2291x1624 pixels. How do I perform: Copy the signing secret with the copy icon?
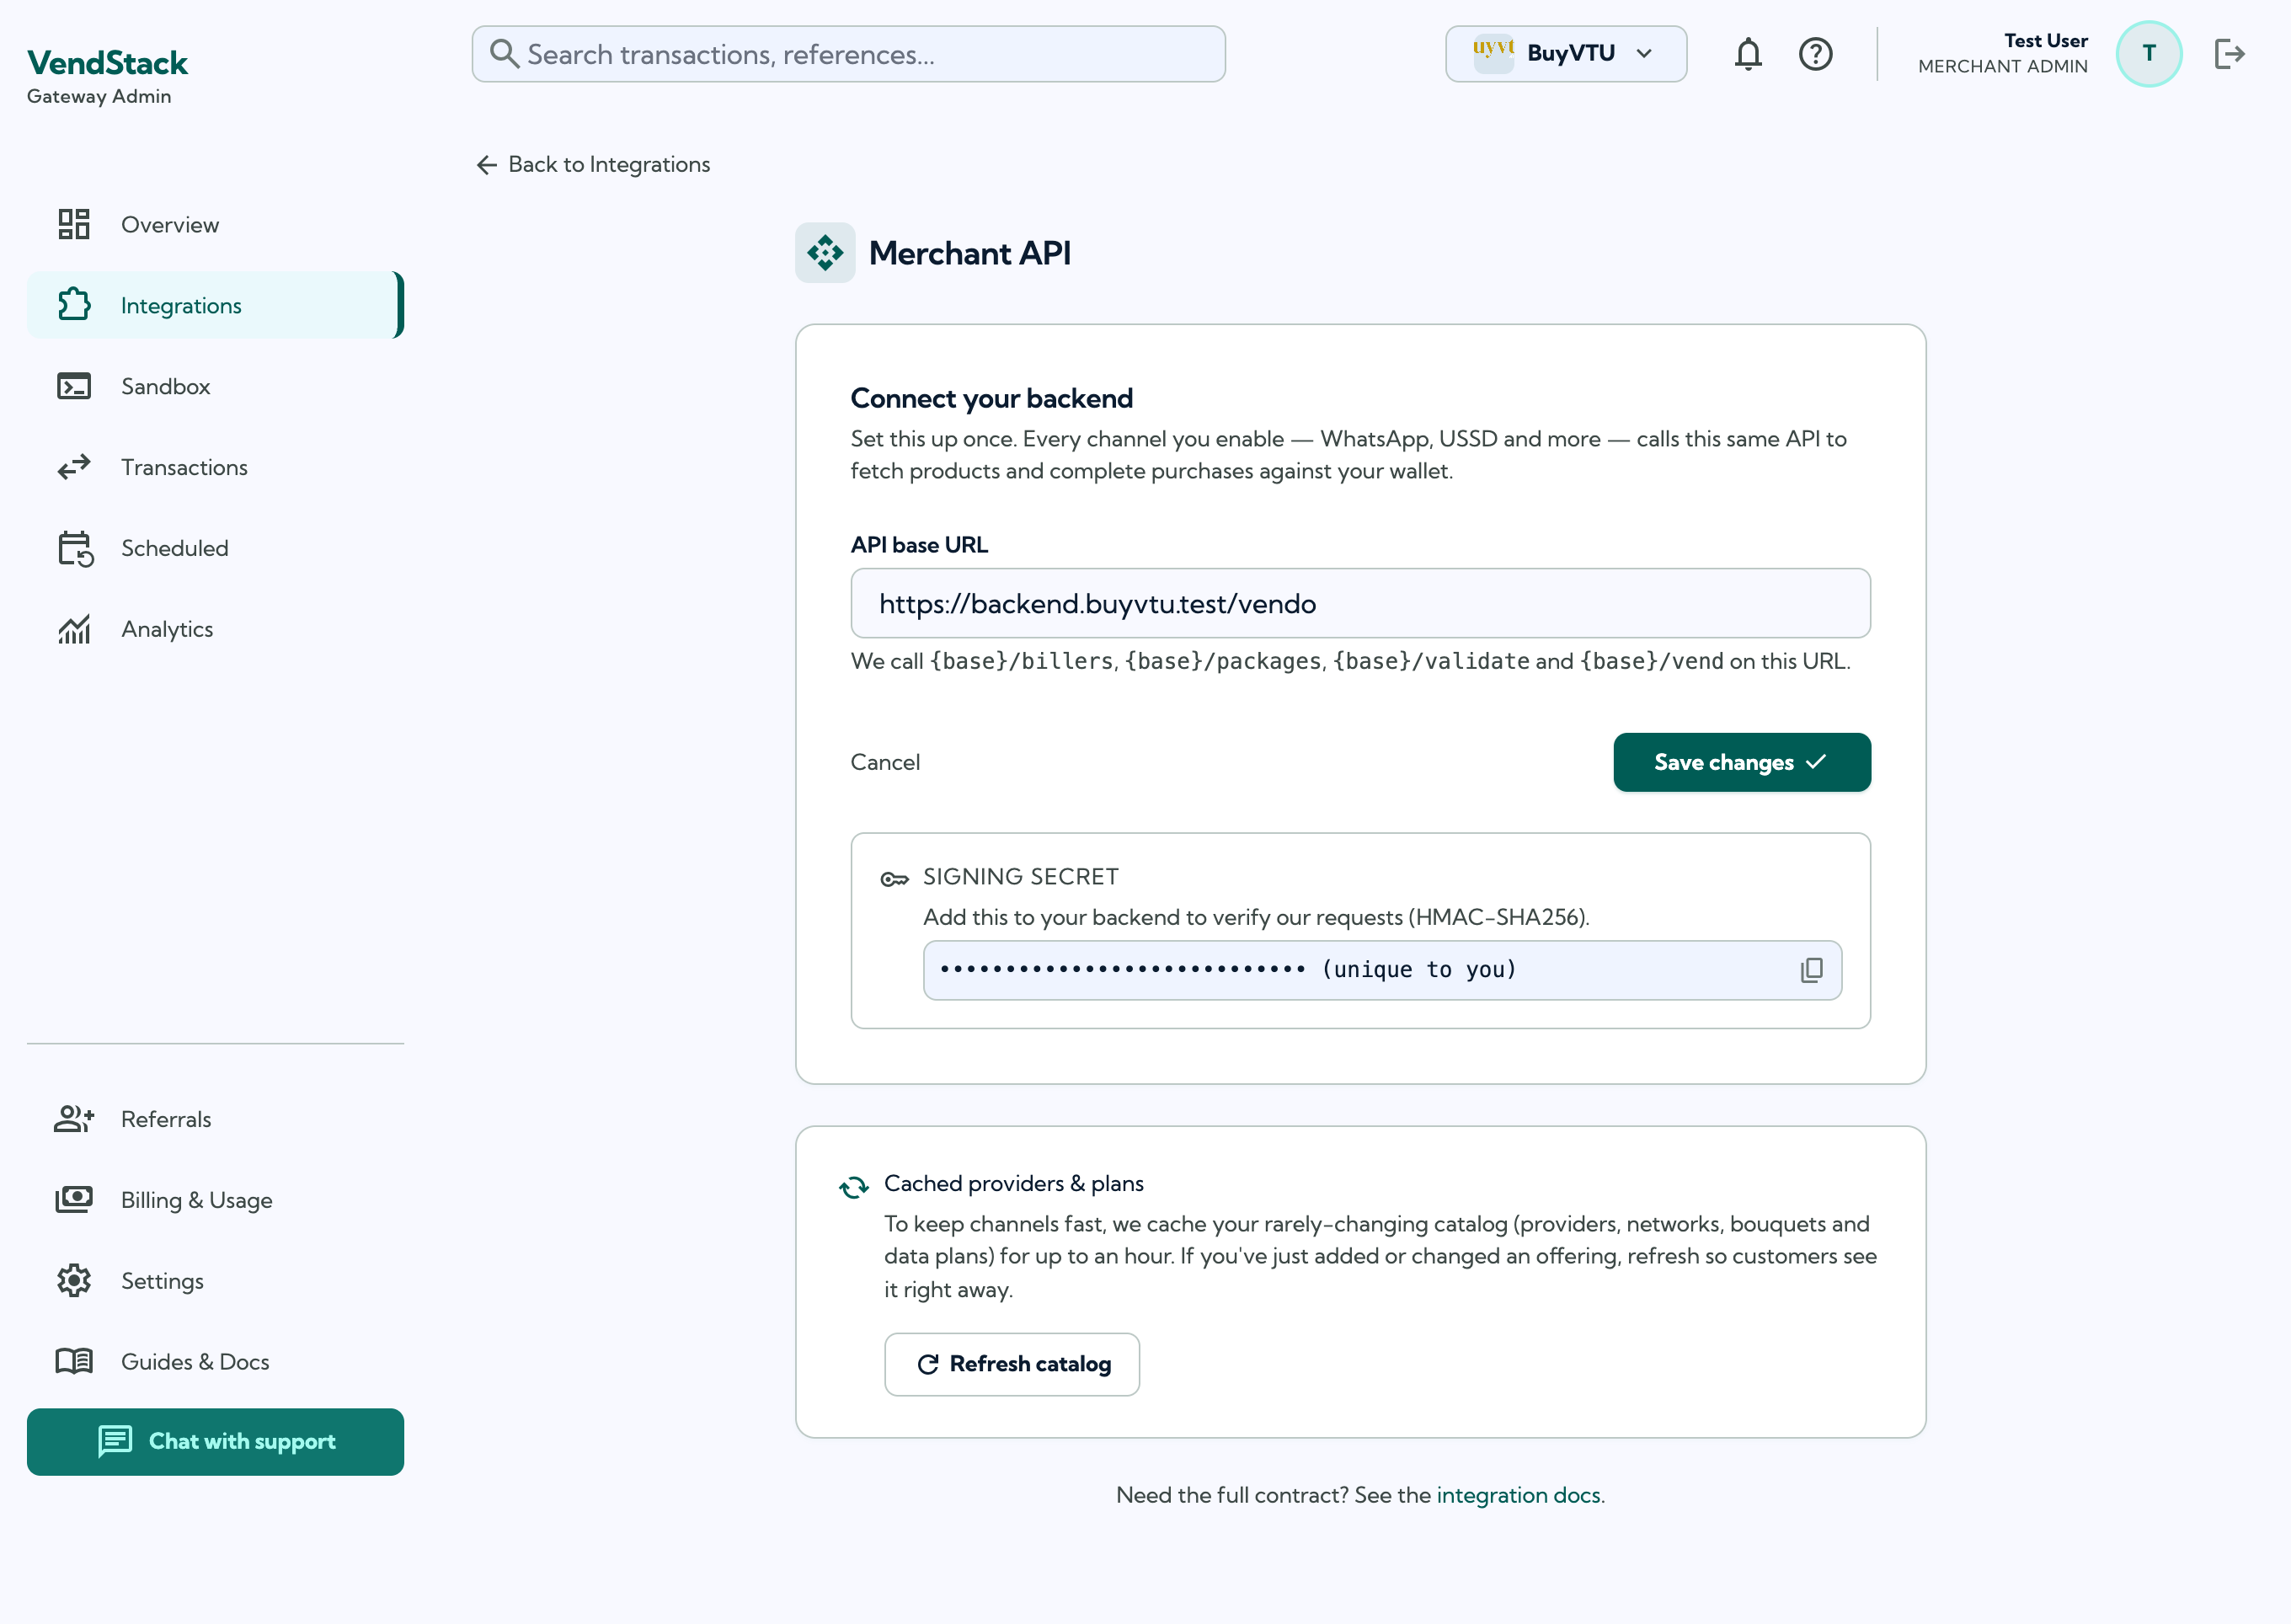[1811, 970]
